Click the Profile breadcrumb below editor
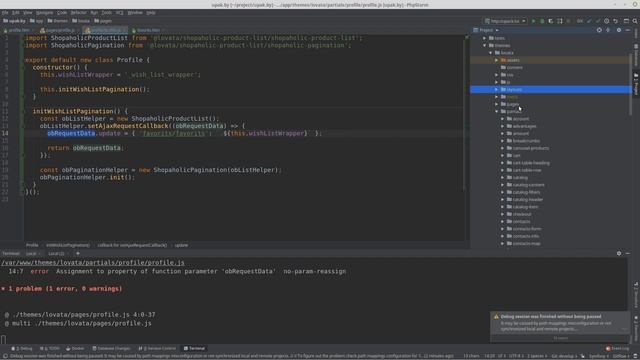The image size is (640, 360). pyautogui.click(x=32, y=245)
